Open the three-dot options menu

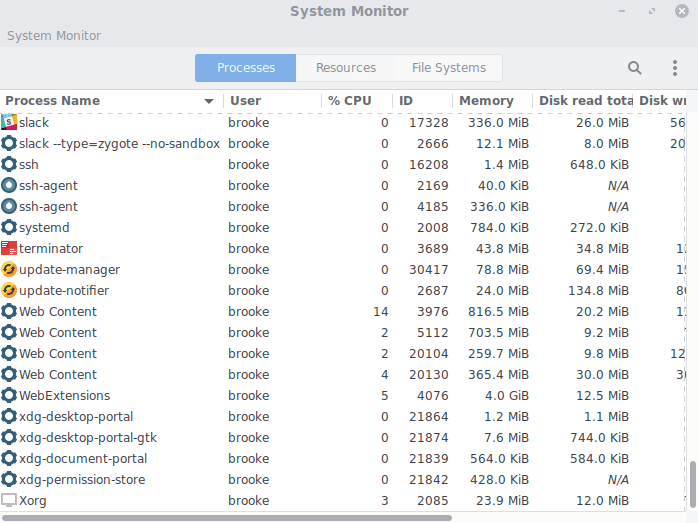coord(675,68)
